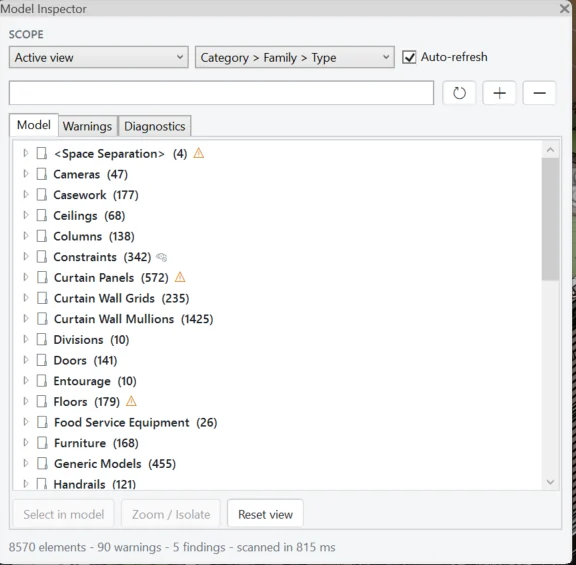Expand the Furniture node

click(x=25, y=442)
